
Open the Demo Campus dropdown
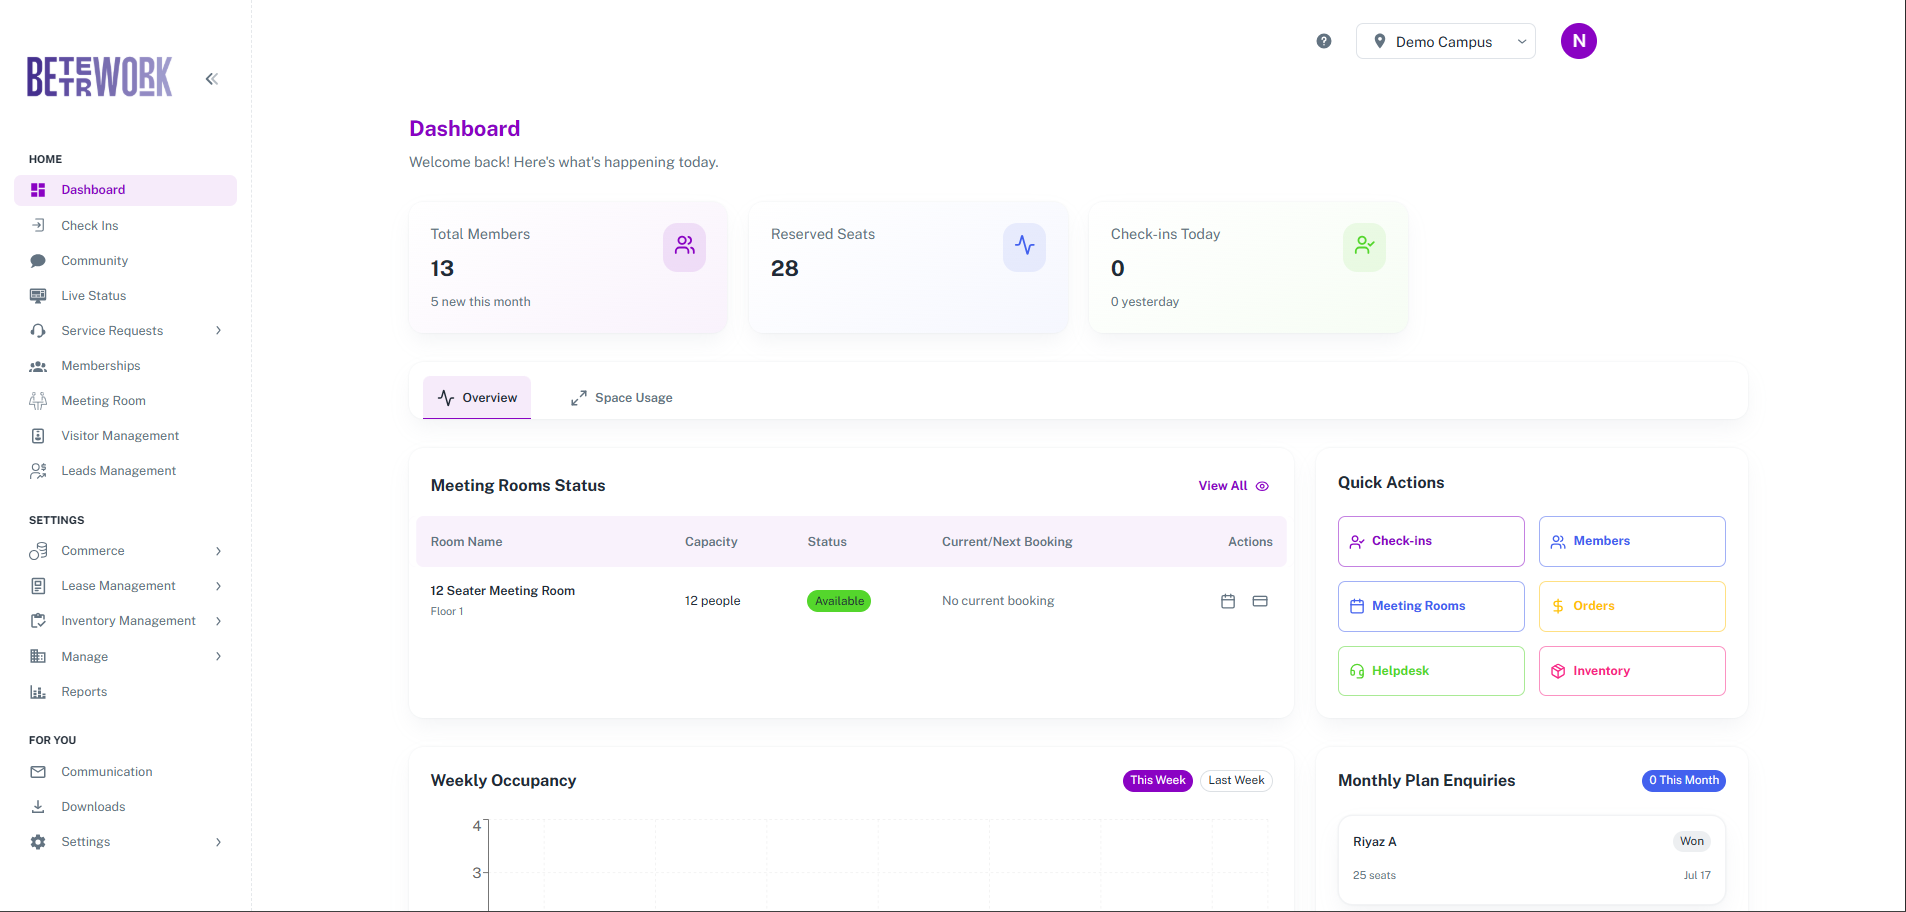coord(1444,41)
